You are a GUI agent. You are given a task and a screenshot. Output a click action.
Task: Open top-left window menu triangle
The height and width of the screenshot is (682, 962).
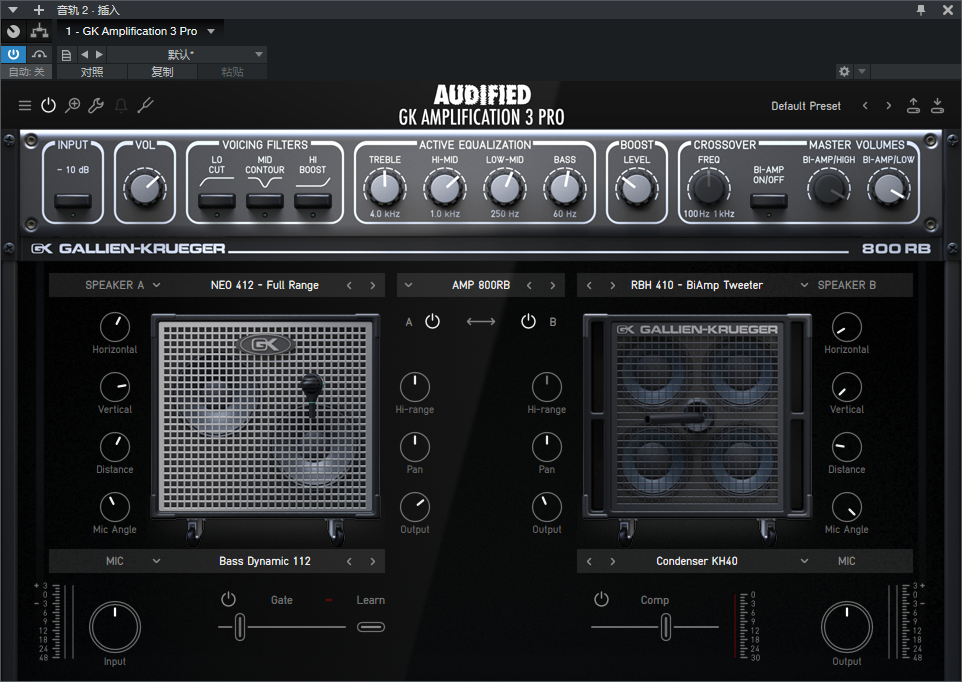(x=13, y=10)
